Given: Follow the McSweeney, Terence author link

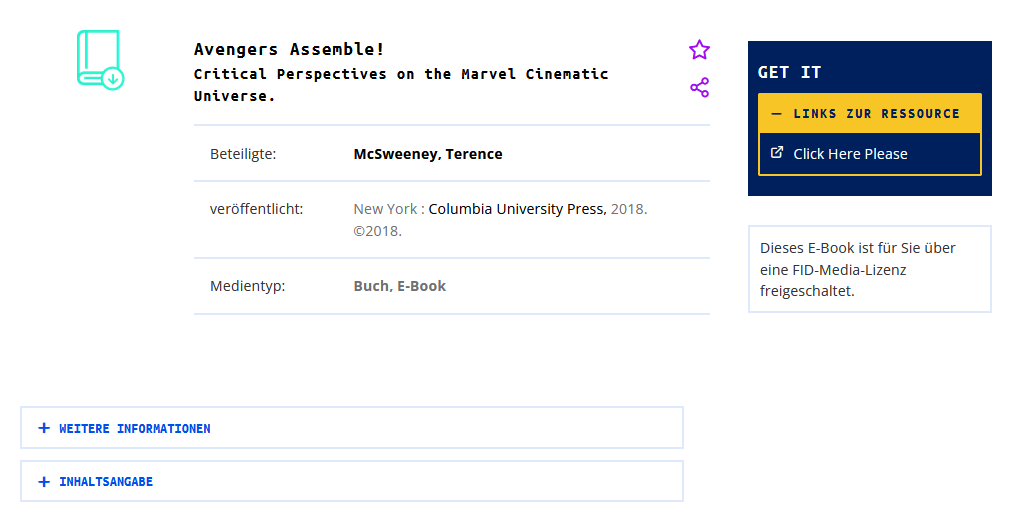Looking at the screenshot, I should [427, 154].
